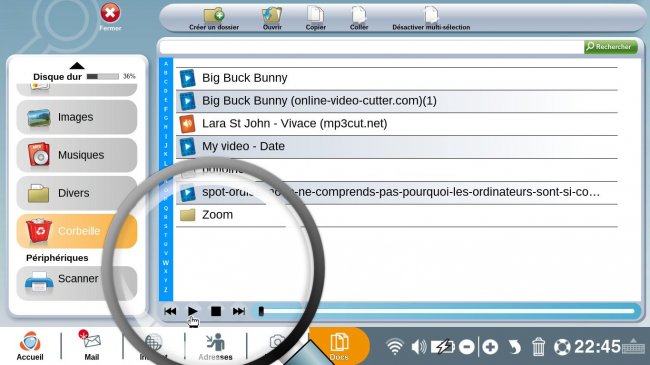Open the Docs application tab
The height and width of the screenshot is (365, 650).
click(x=339, y=347)
